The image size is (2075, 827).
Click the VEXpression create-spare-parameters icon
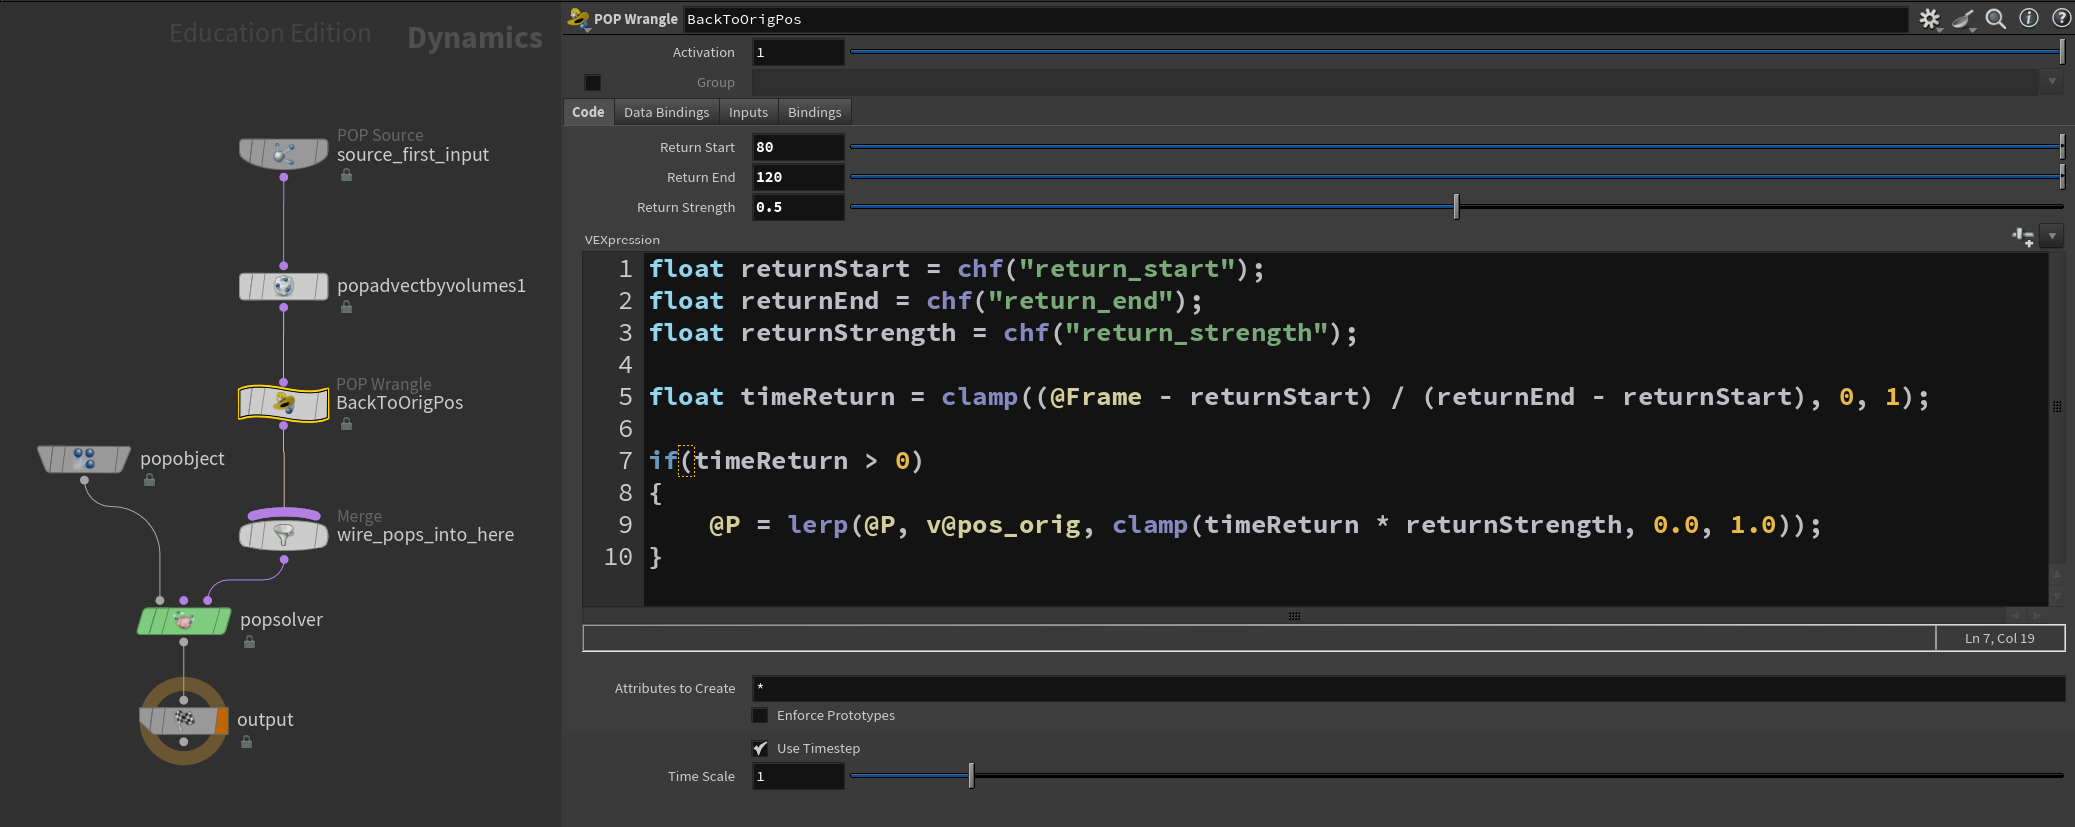tap(2022, 237)
